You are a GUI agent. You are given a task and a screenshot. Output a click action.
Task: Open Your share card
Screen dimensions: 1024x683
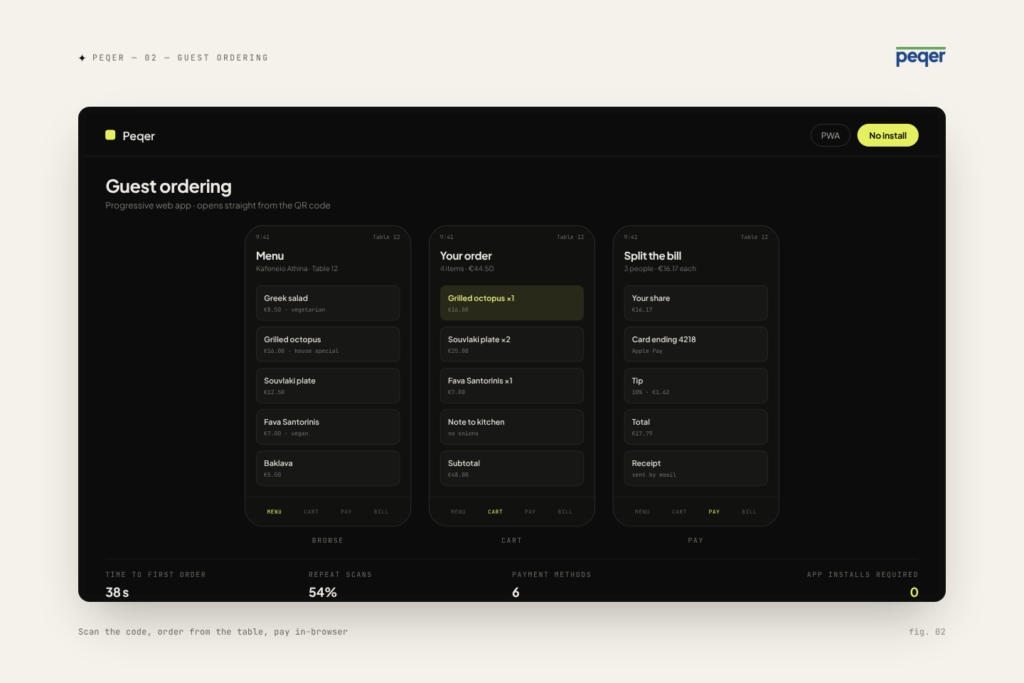(x=696, y=303)
